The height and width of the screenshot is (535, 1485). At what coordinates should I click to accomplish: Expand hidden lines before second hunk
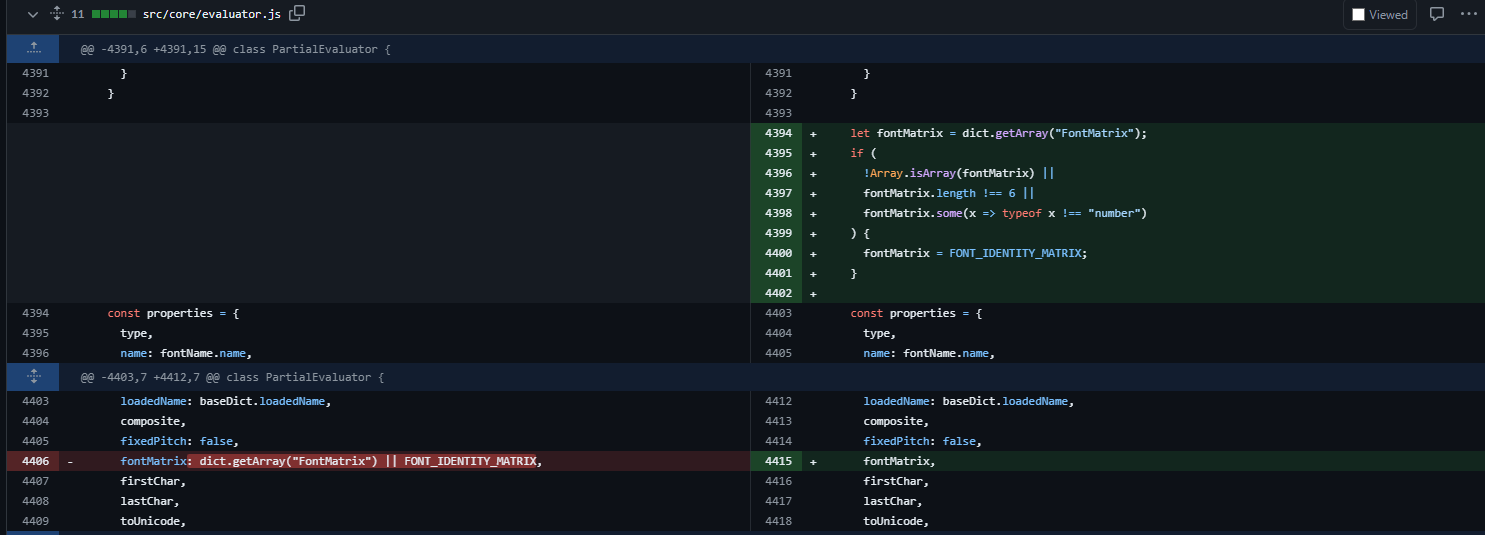(33, 377)
